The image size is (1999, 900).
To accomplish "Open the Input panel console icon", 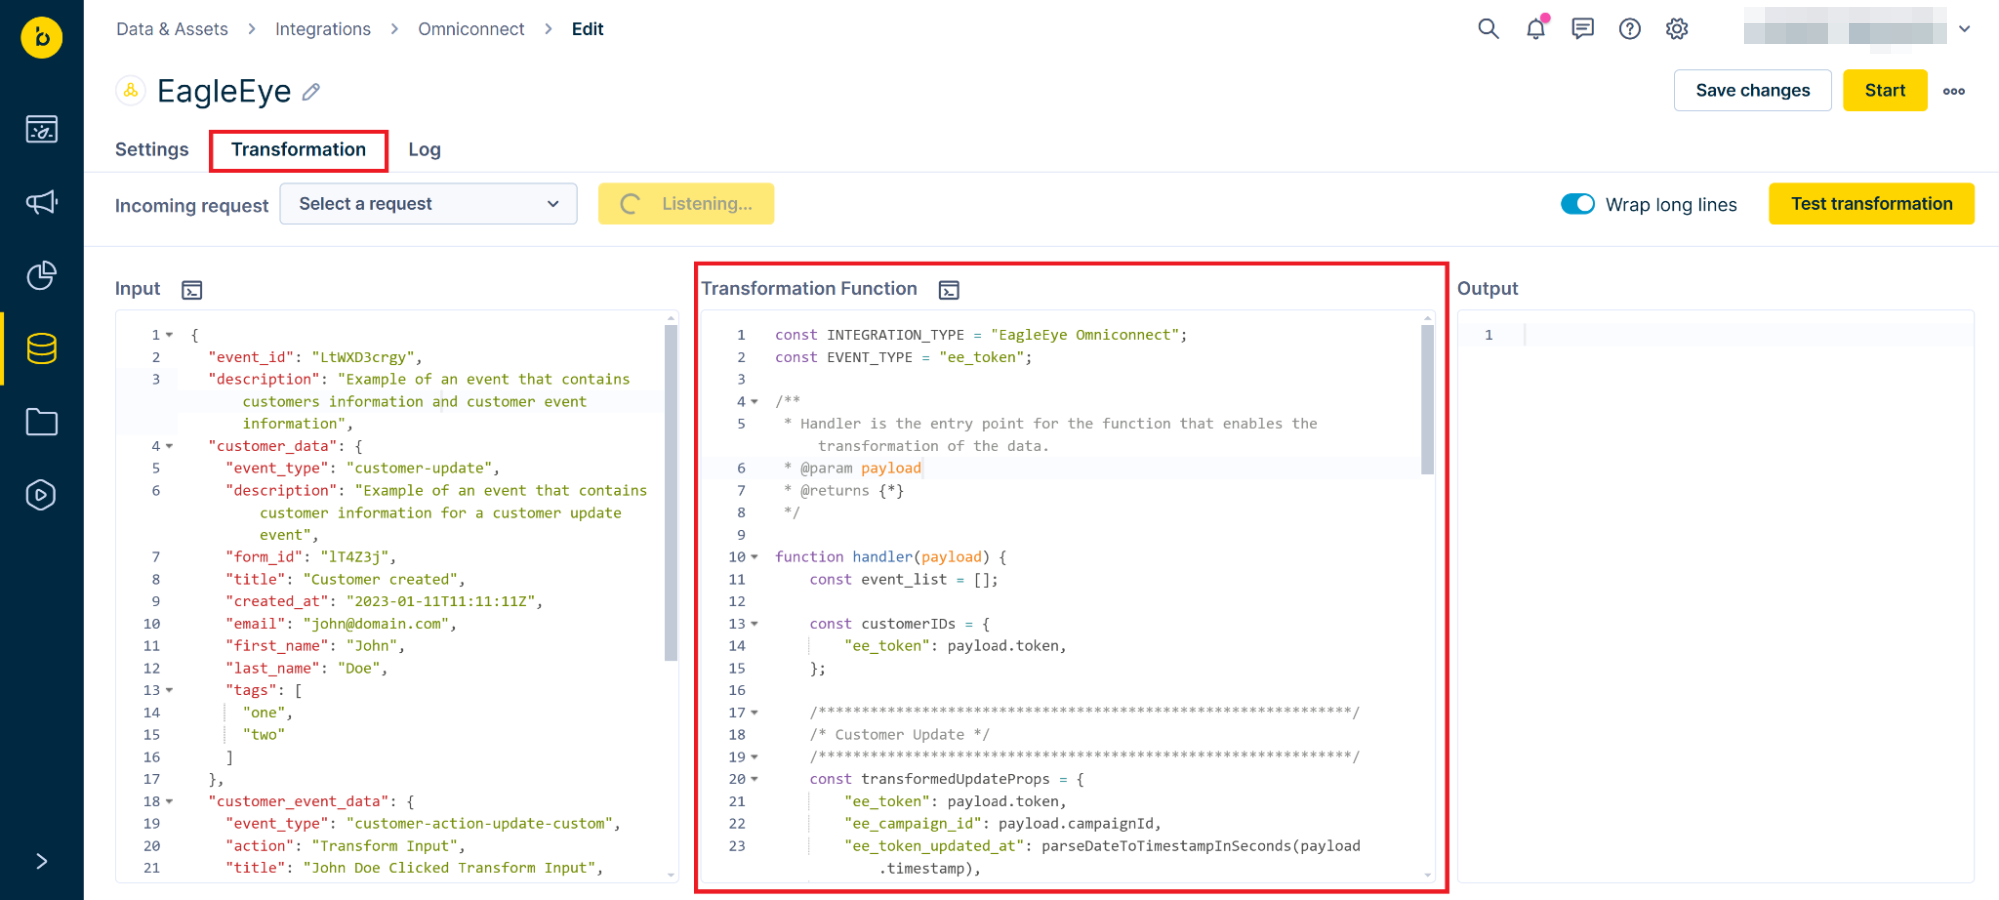I will pos(192,290).
